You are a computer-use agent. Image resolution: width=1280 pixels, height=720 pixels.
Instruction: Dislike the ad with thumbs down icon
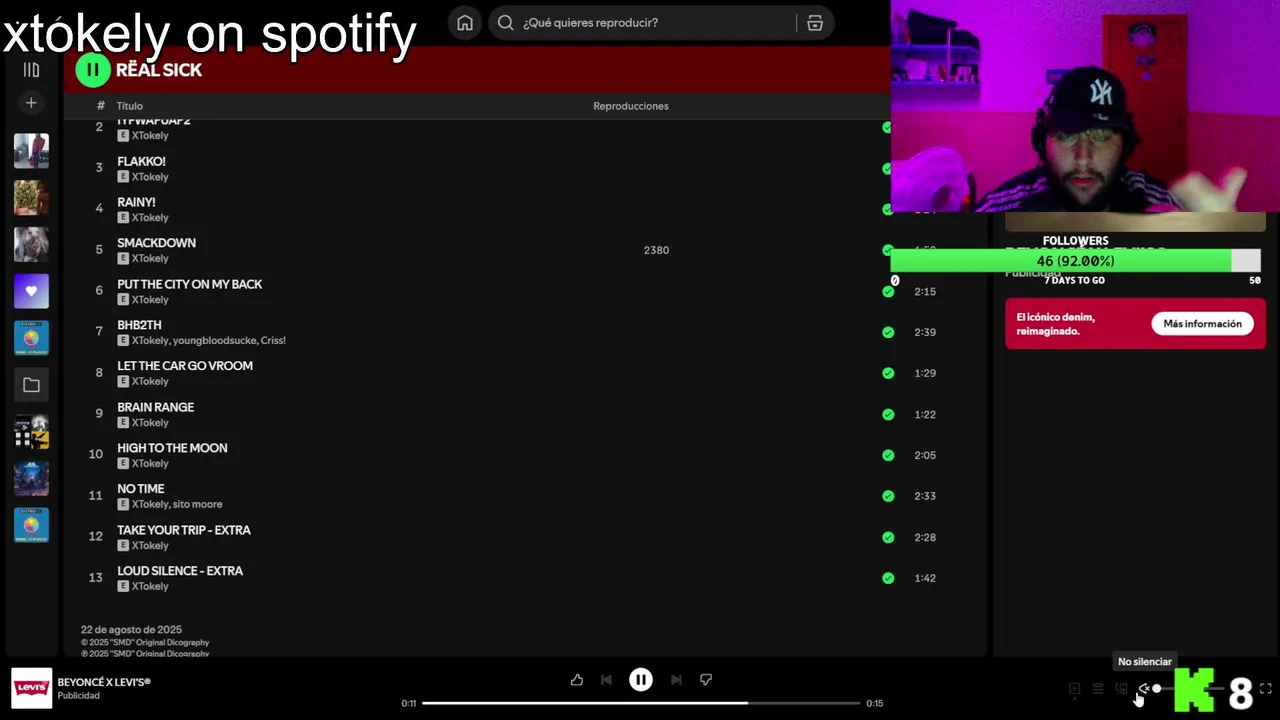pos(706,680)
